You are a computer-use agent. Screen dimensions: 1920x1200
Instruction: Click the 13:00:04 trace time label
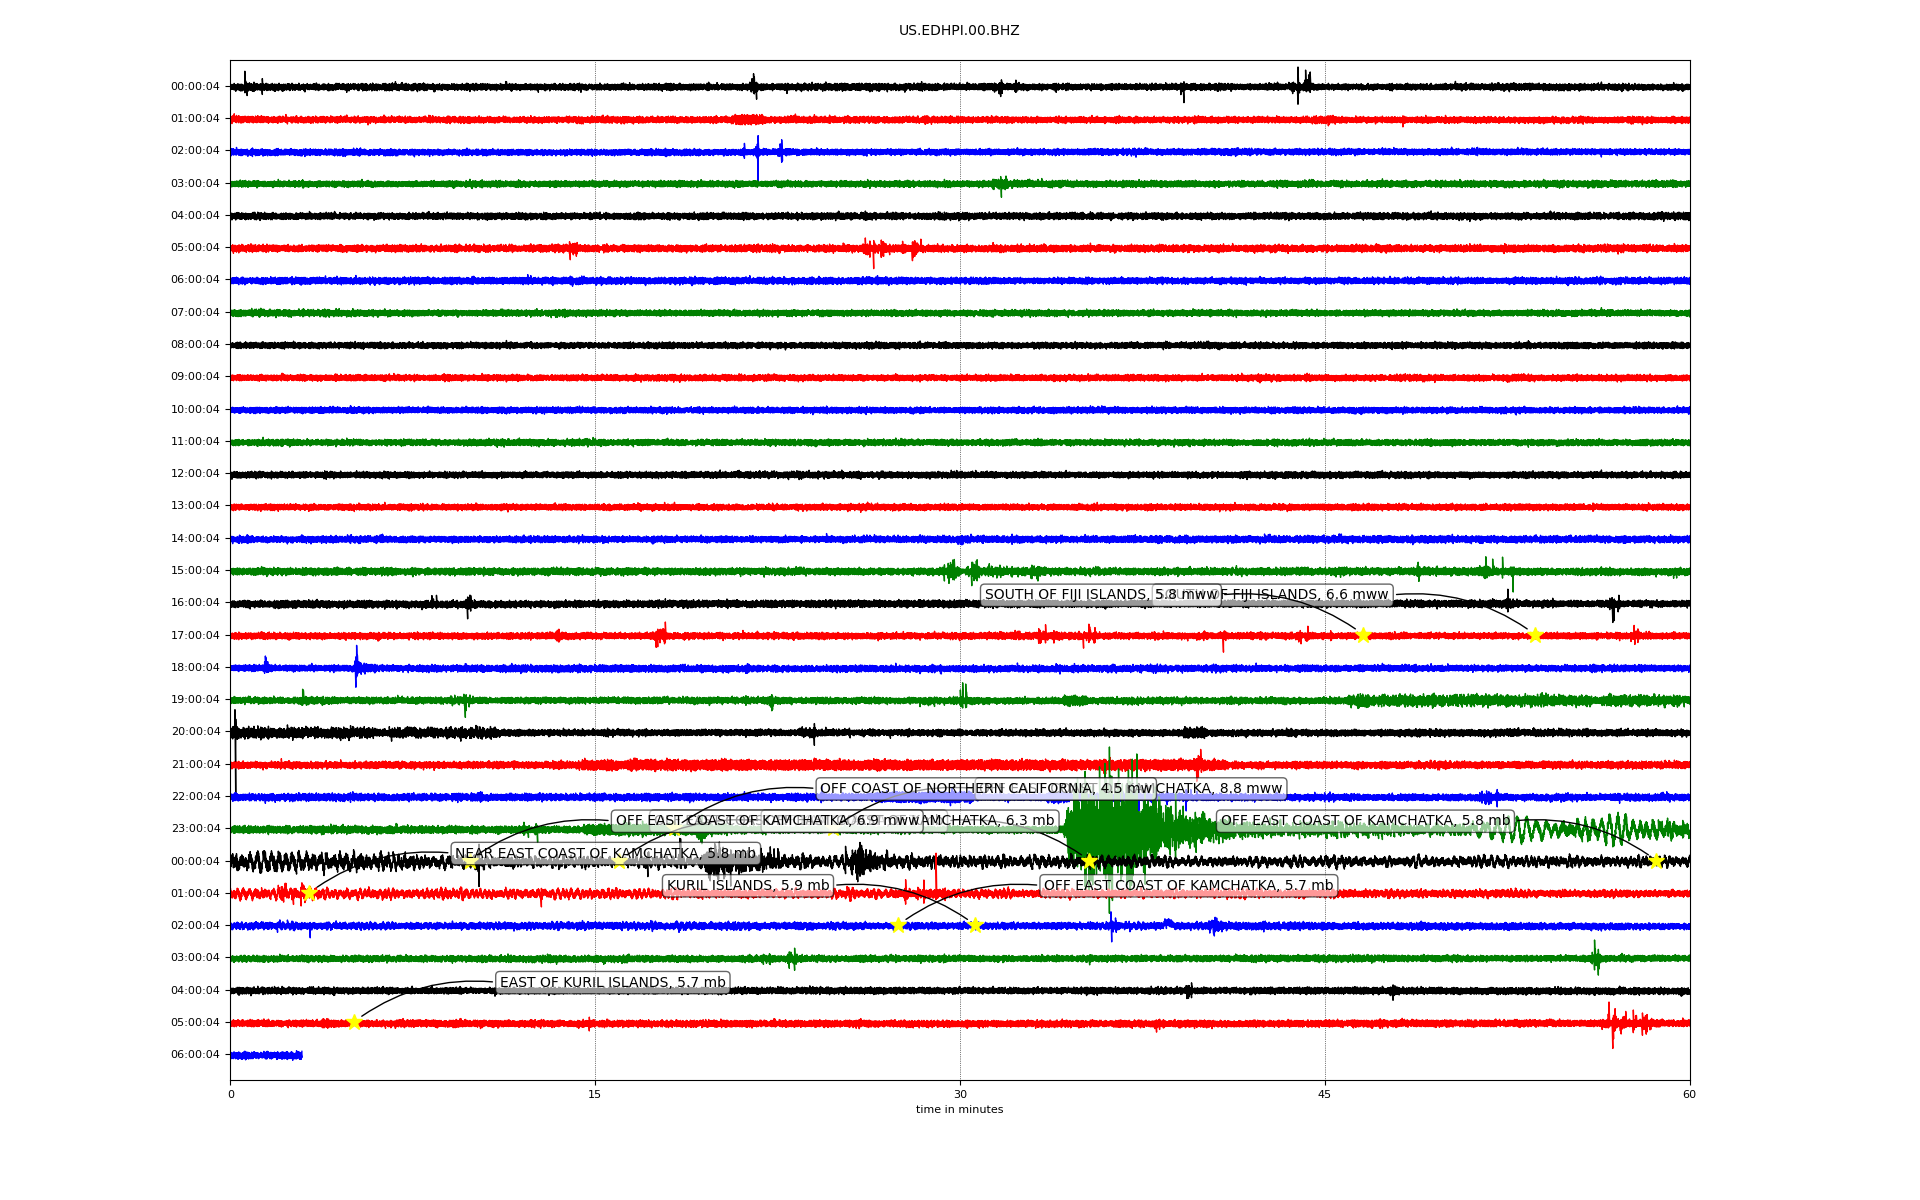click(195, 506)
